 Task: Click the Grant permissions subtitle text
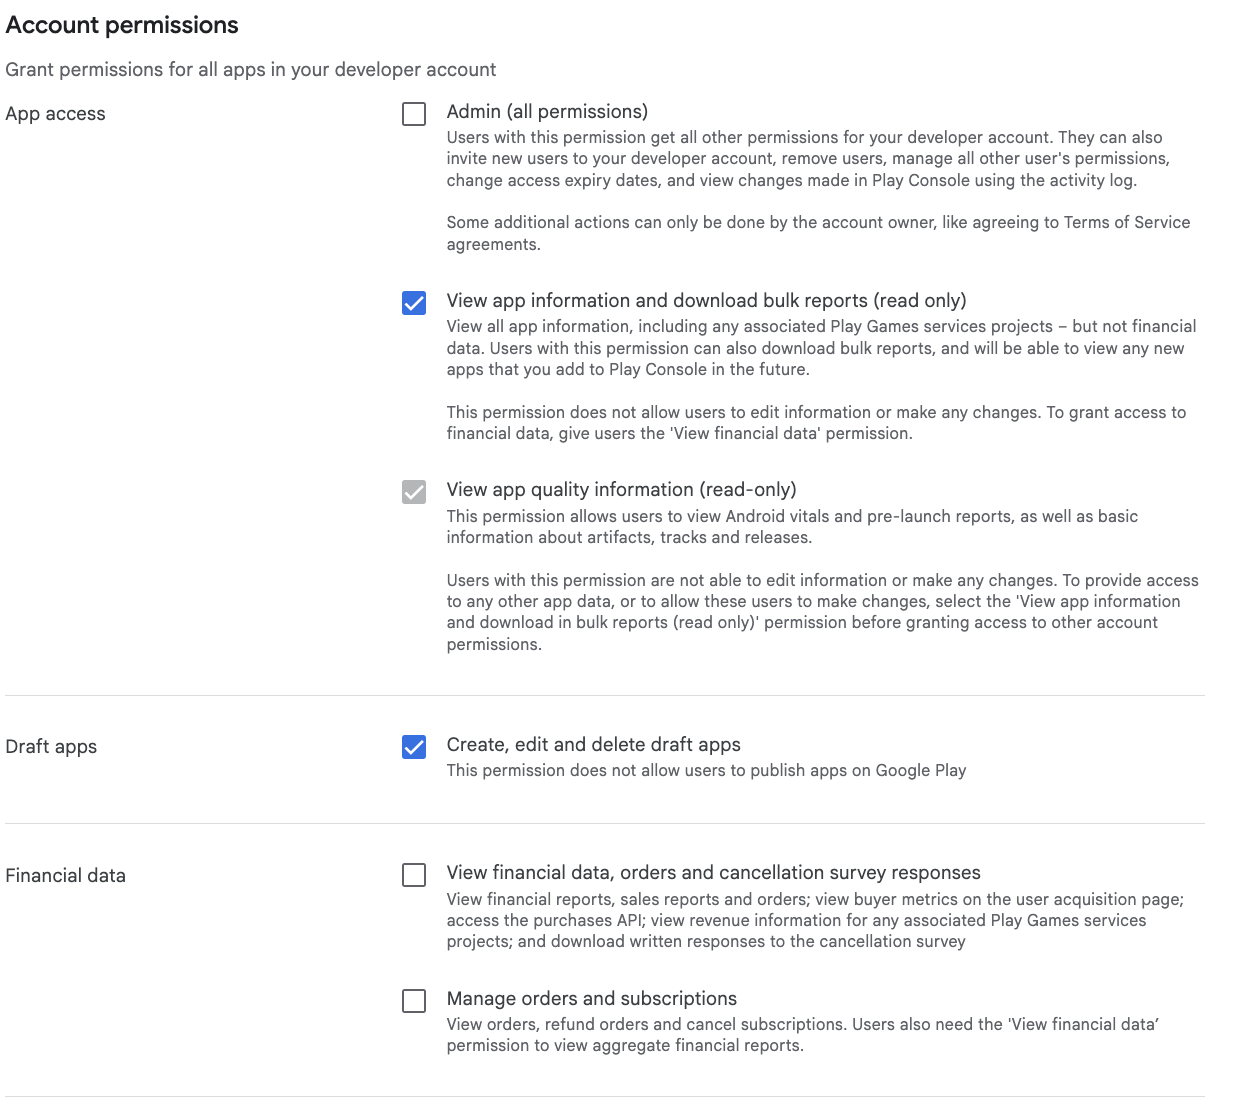[251, 69]
